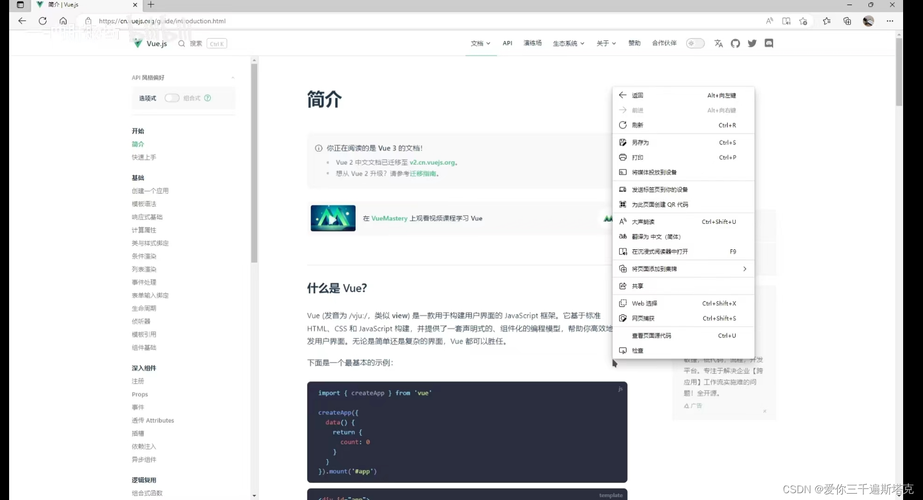The image size is (923, 500).
Task: Click the VueMastery video thumbnail
Action: pos(333,218)
